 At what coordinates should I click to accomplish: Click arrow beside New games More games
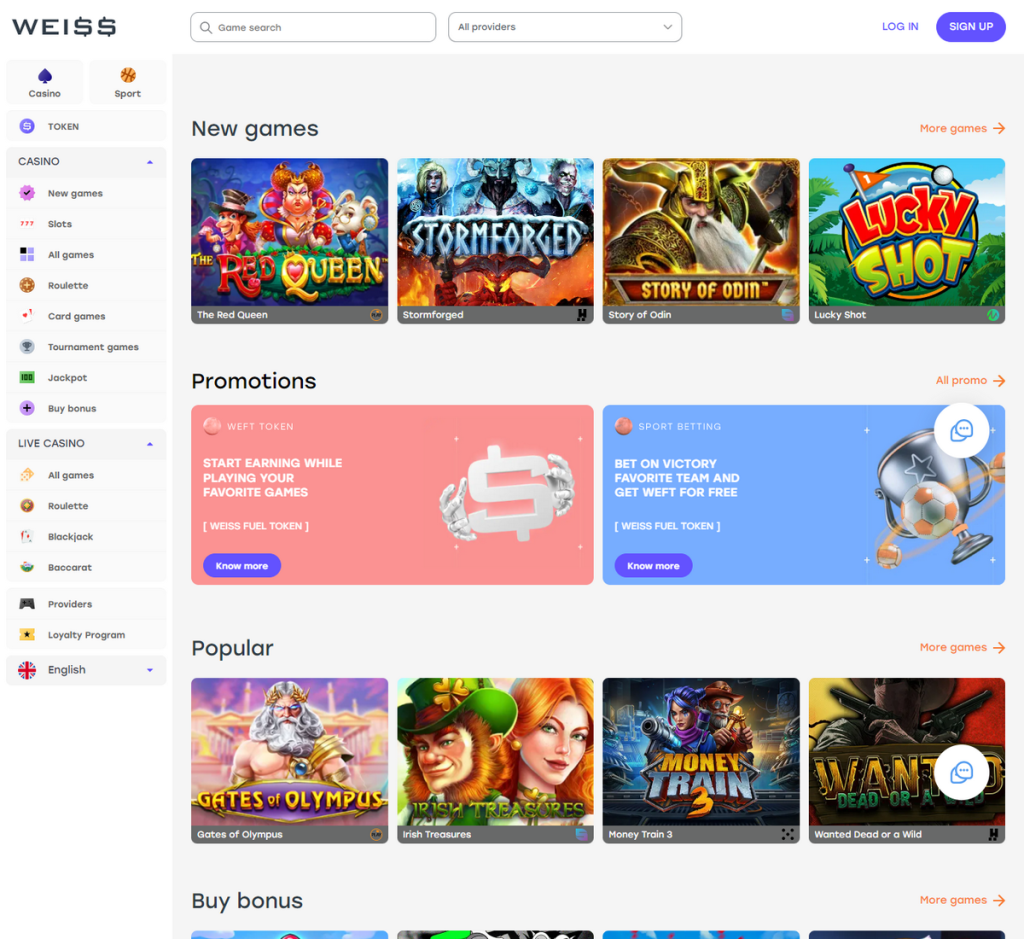[999, 128]
